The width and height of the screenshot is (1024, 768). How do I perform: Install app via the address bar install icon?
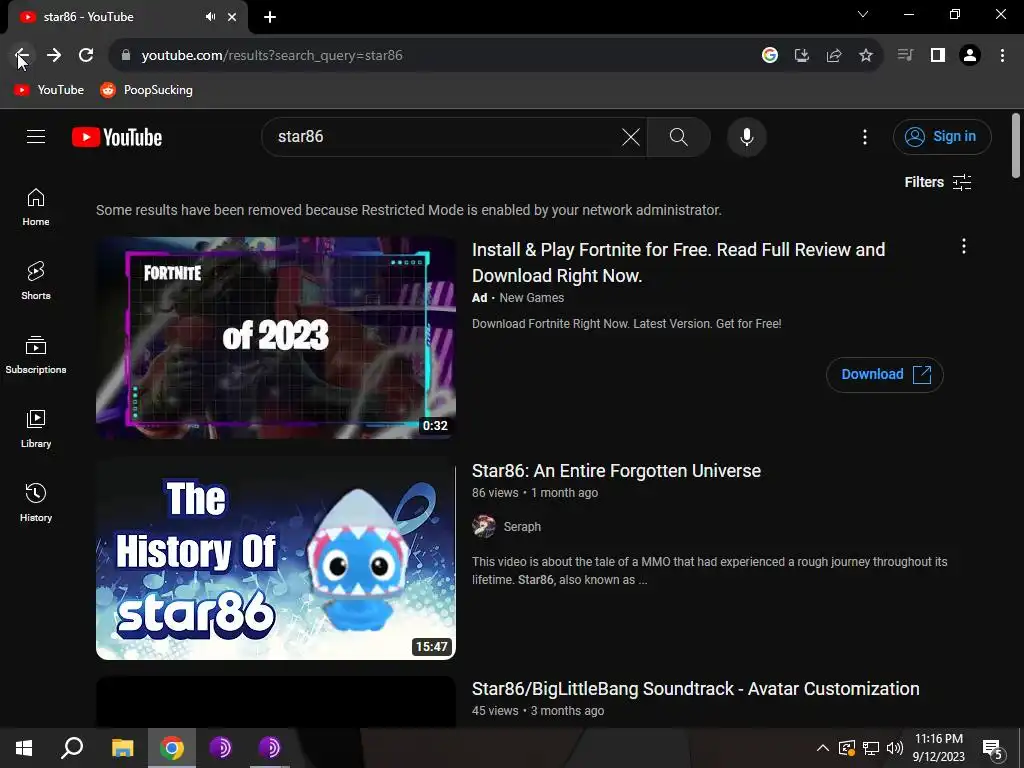(802, 56)
